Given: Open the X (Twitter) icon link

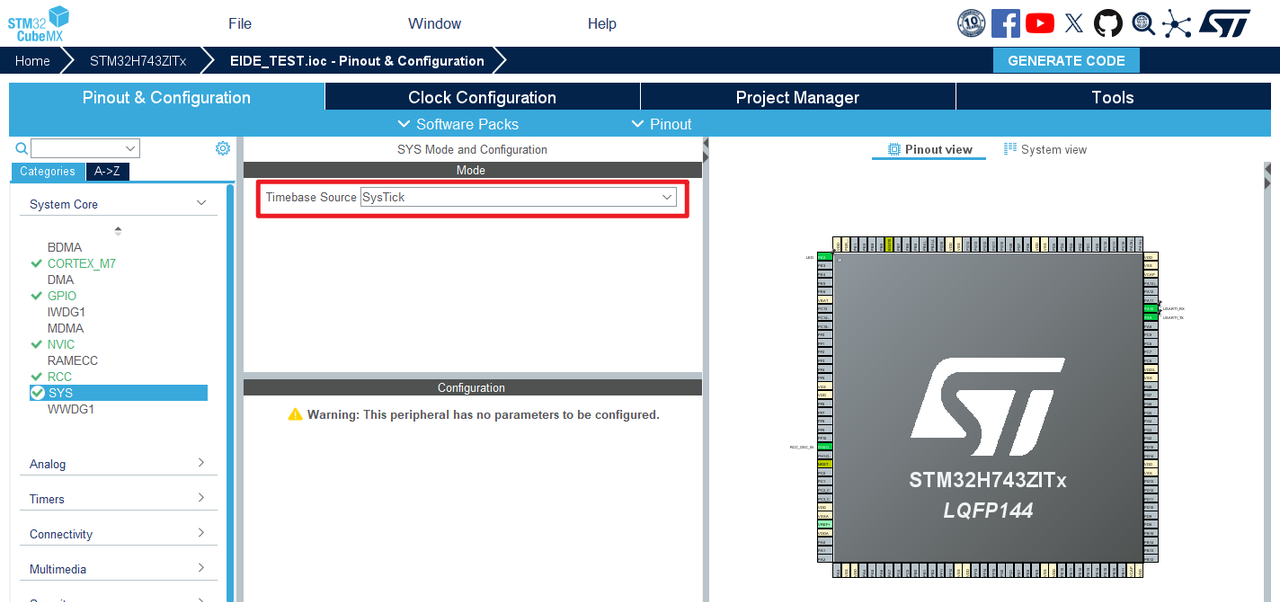Looking at the screenshot, I should (1074, 23).
